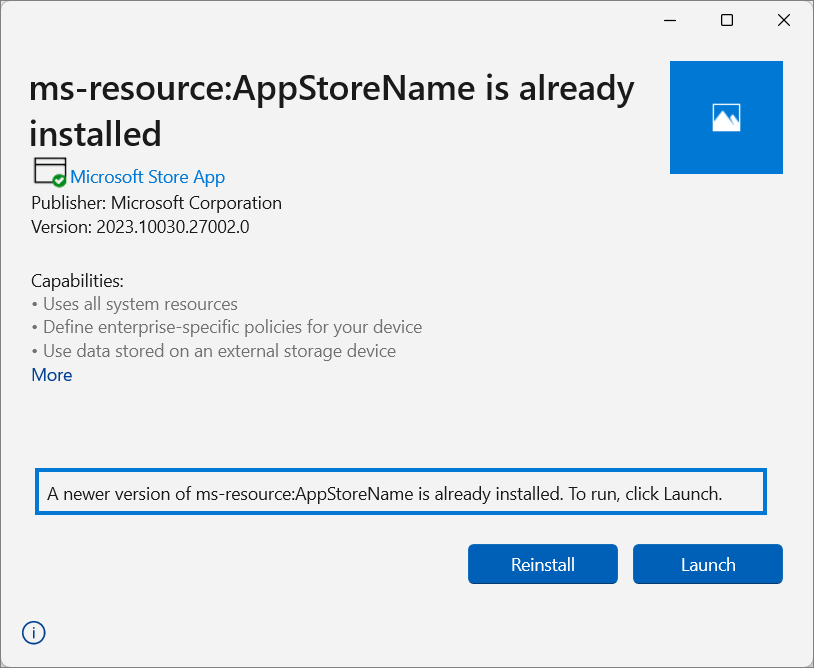
Task: Click the Publisher Microsoft Corporation text
Action: point(153,202)
